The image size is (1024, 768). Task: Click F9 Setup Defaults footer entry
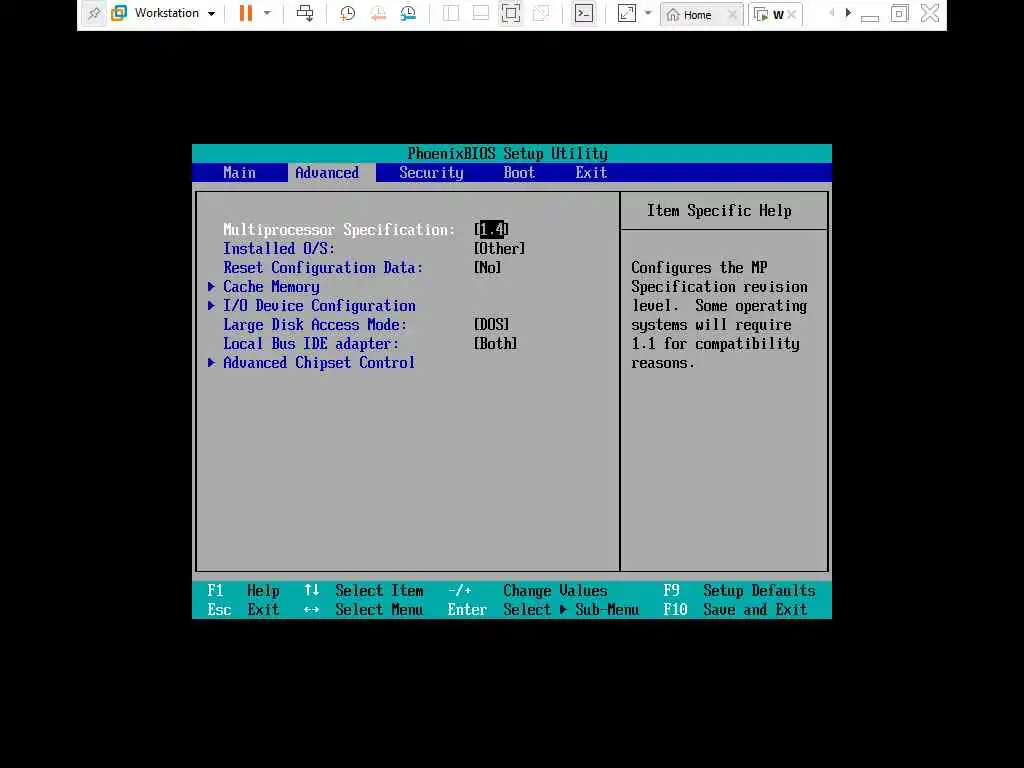point(739,590)
